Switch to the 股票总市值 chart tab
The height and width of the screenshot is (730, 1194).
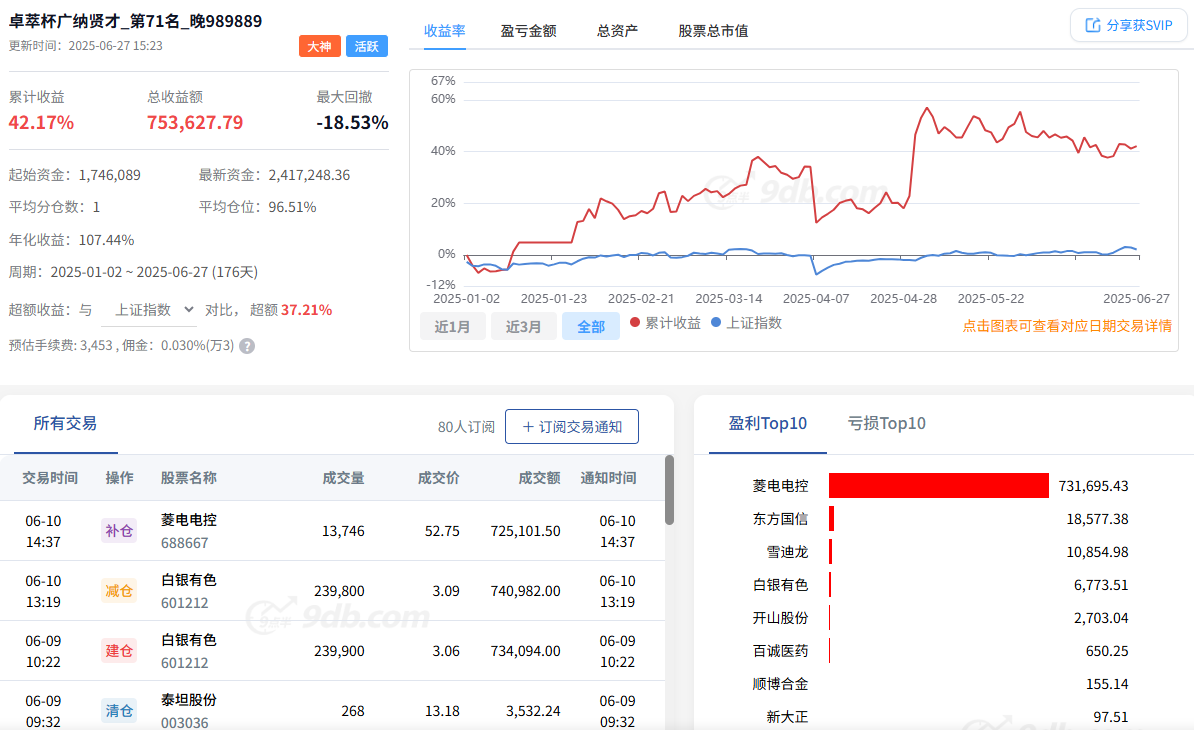[714, 31]
